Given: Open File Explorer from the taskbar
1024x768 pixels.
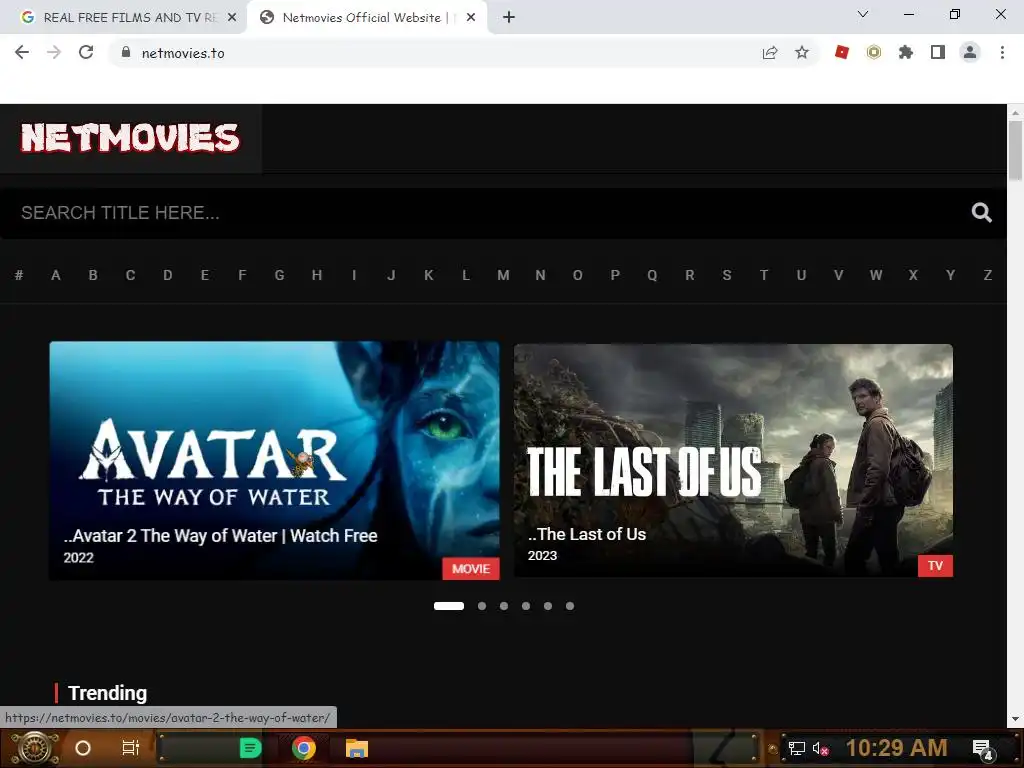Looking at the screenshot, I should [357, 748].
